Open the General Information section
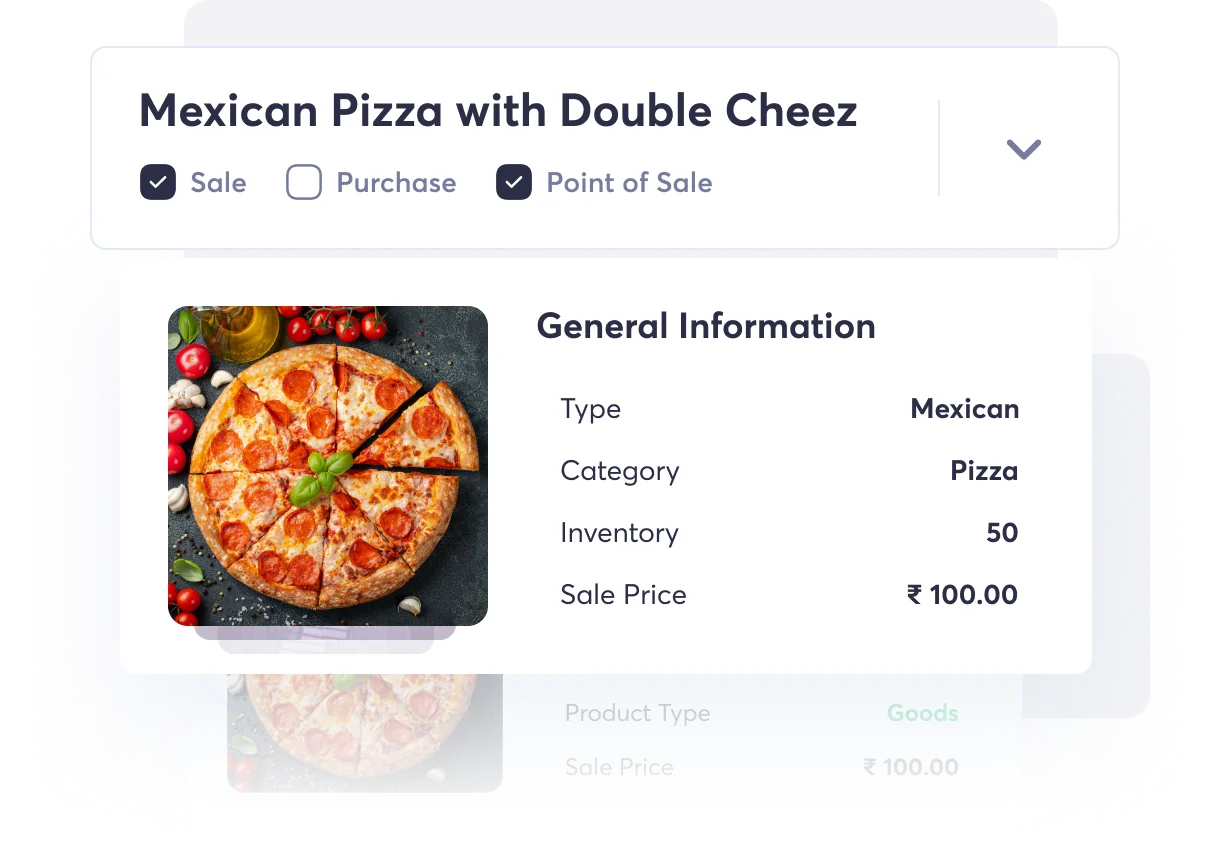 705,326
